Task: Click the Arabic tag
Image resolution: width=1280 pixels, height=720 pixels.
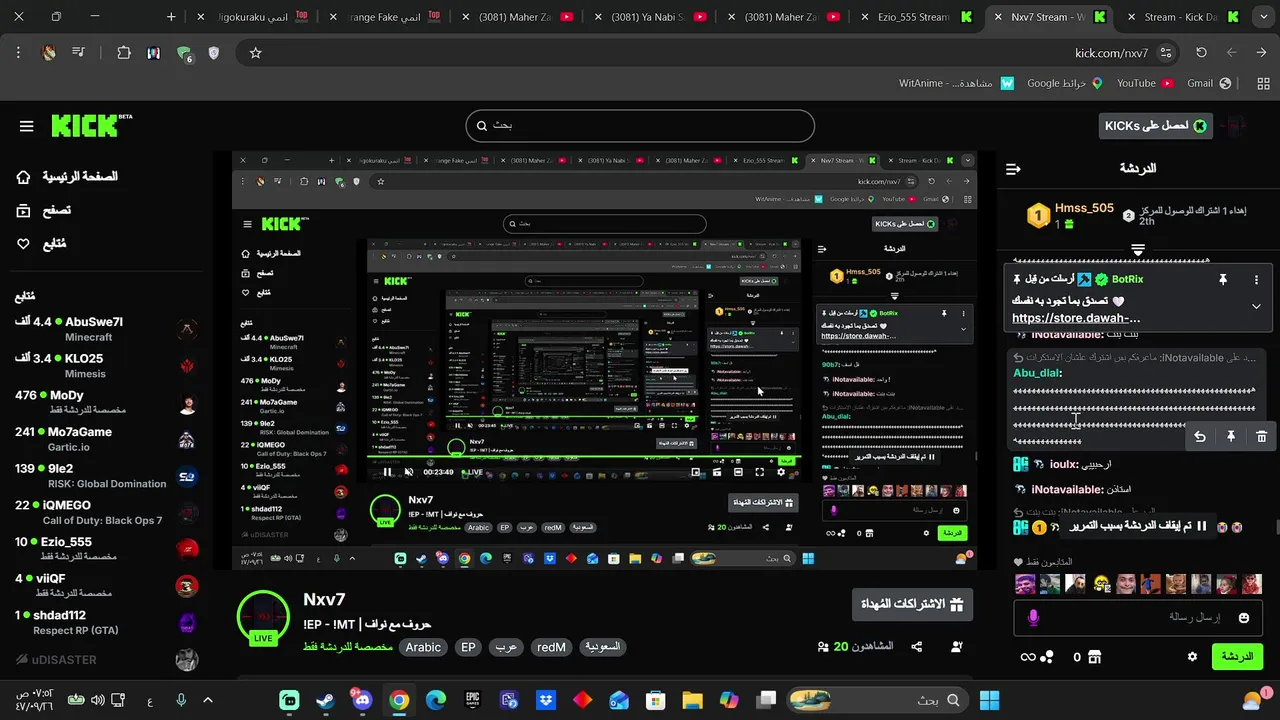Action: pyautogui.click(x=423, y=647)
